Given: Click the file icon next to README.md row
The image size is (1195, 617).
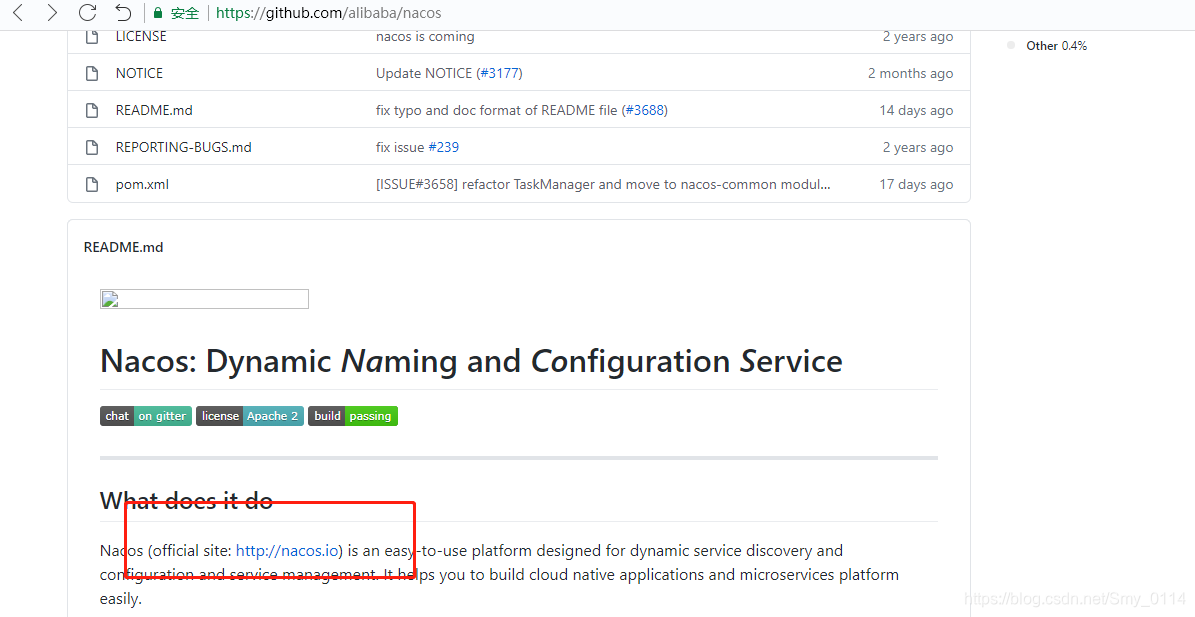Looking at the screenshot, I should 92,110.
